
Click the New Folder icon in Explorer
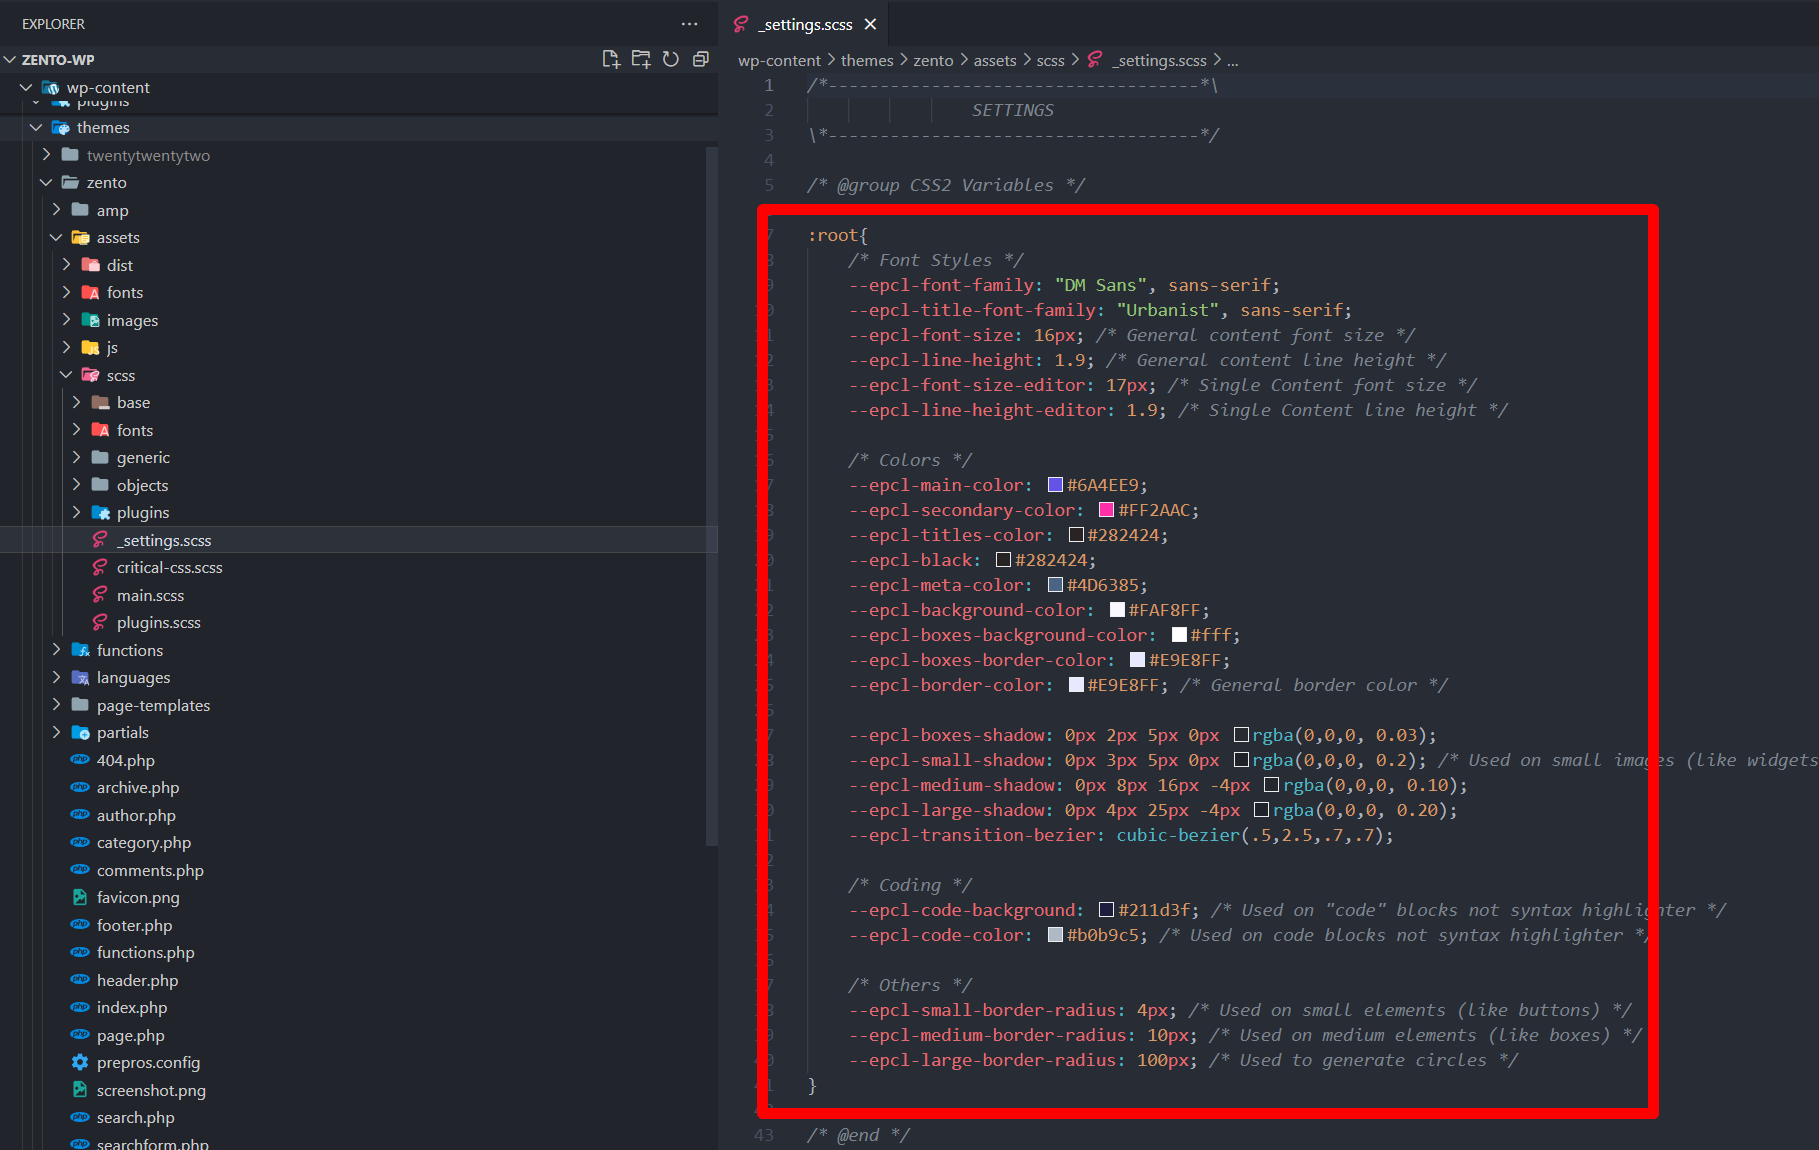pyautogui.click(x=641, y=59)
